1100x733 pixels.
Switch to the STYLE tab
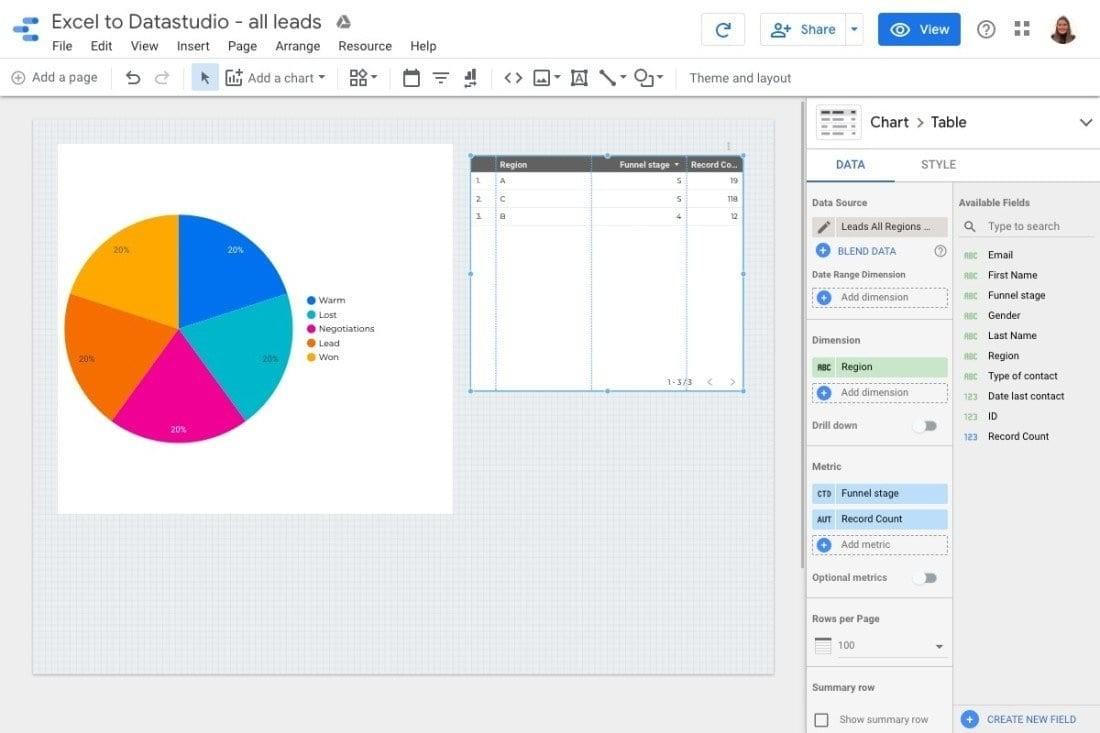937,164
